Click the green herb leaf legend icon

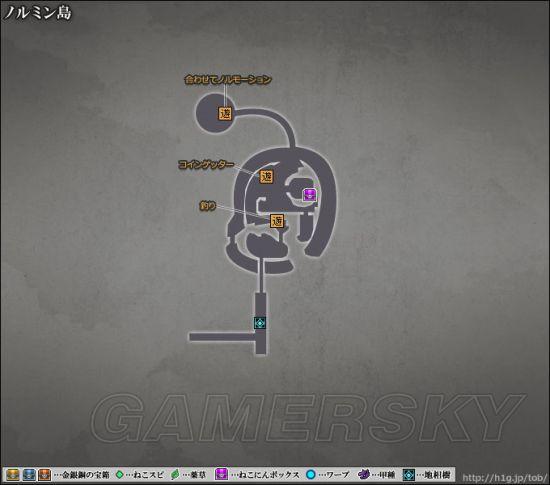175,475
